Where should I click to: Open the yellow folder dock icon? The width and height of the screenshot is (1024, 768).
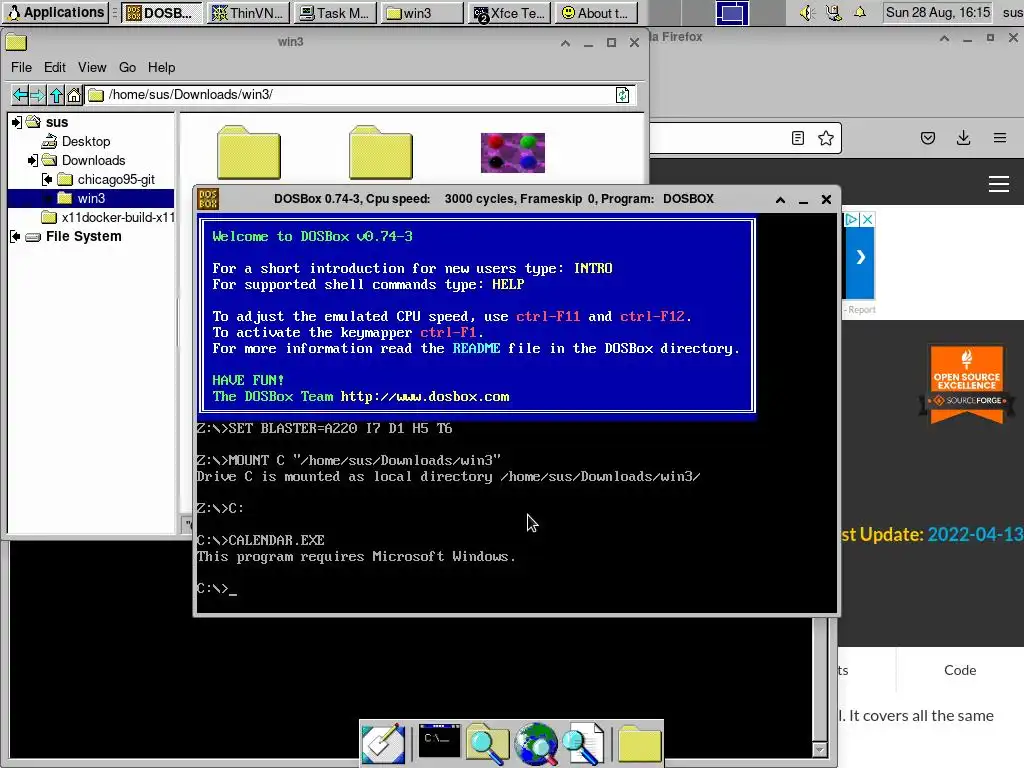[x=639, y=743]
